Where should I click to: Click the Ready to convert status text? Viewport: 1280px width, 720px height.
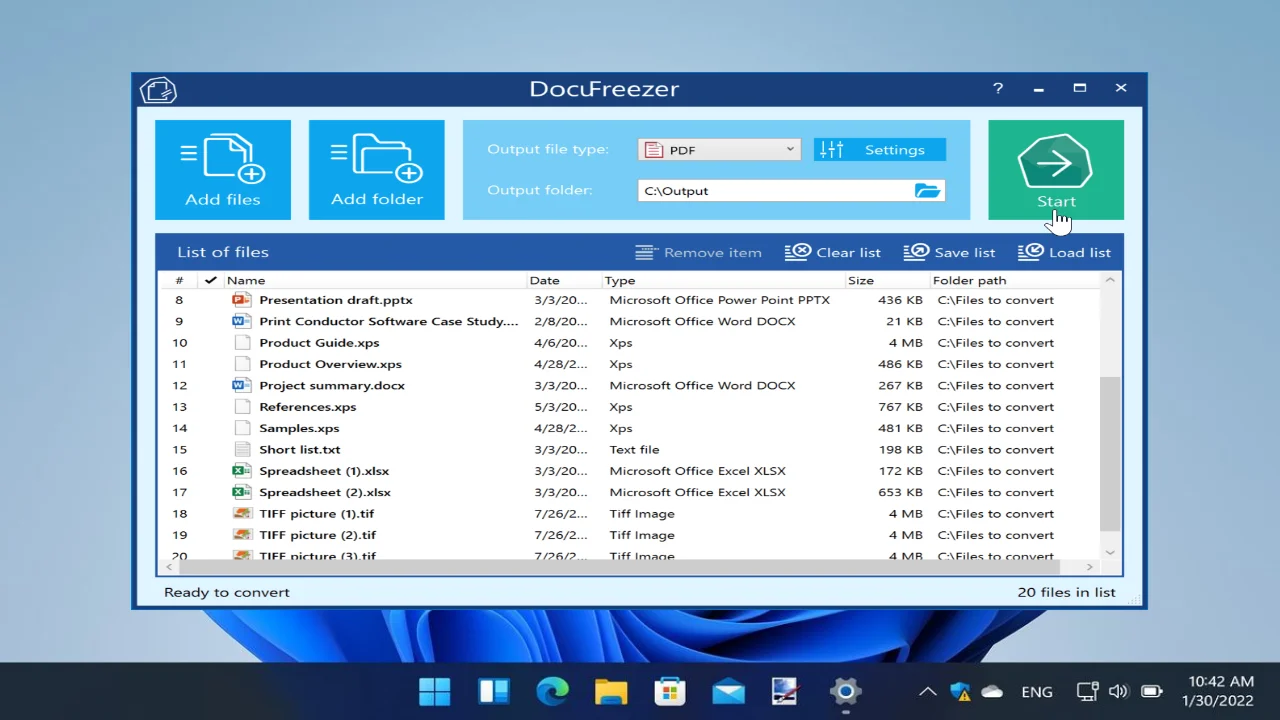point(227,592)
